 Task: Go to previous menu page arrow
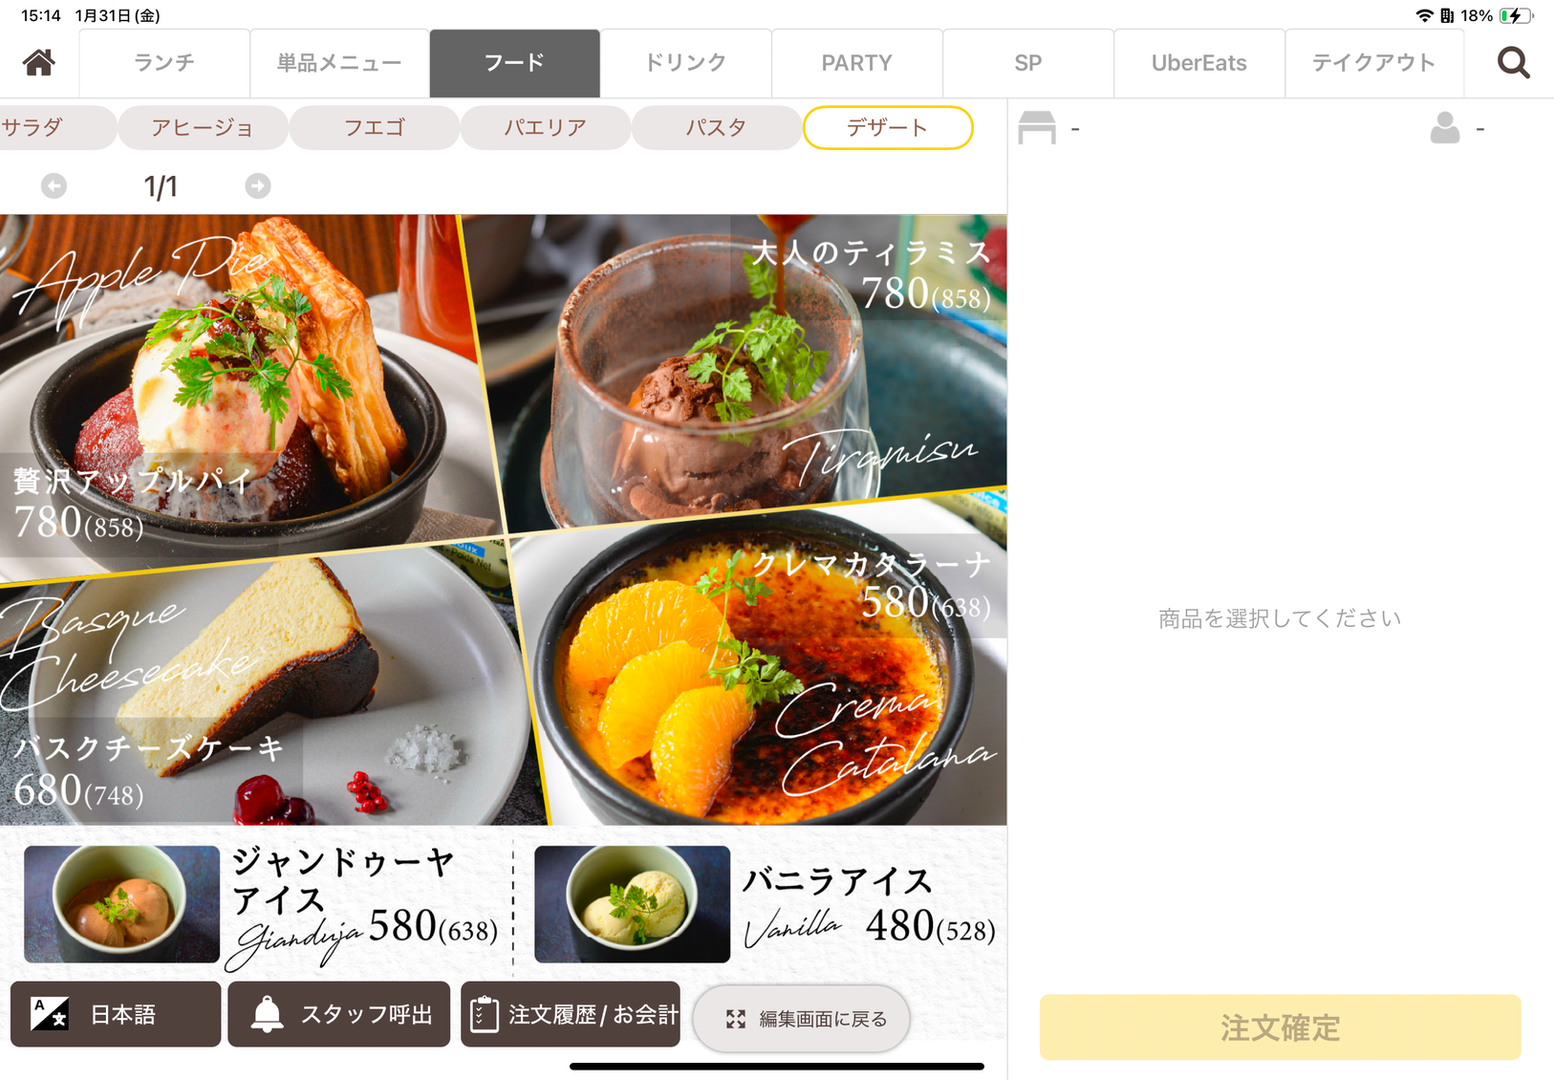tap(54, 186)
